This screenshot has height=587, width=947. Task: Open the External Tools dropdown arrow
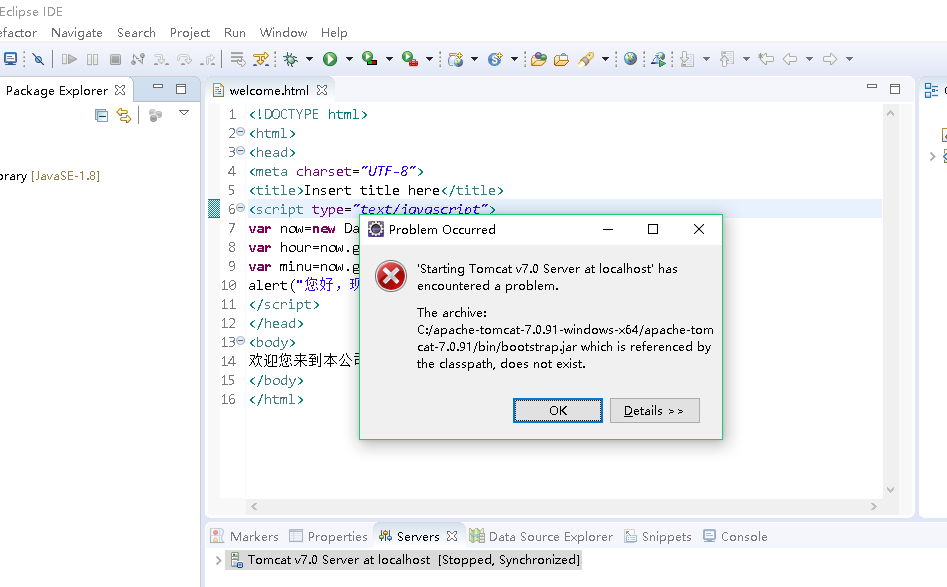click(x=429, y=59)
